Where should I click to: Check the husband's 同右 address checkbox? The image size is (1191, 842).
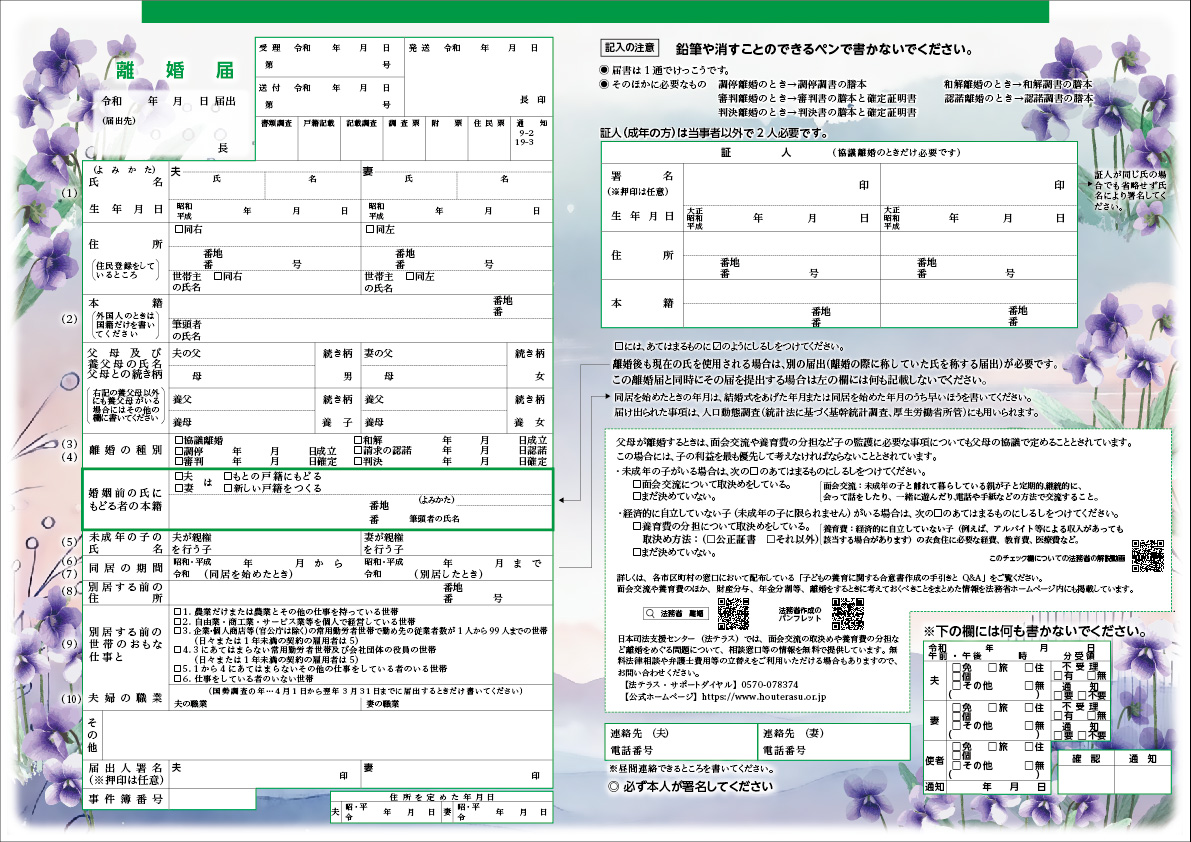(178, 229)
